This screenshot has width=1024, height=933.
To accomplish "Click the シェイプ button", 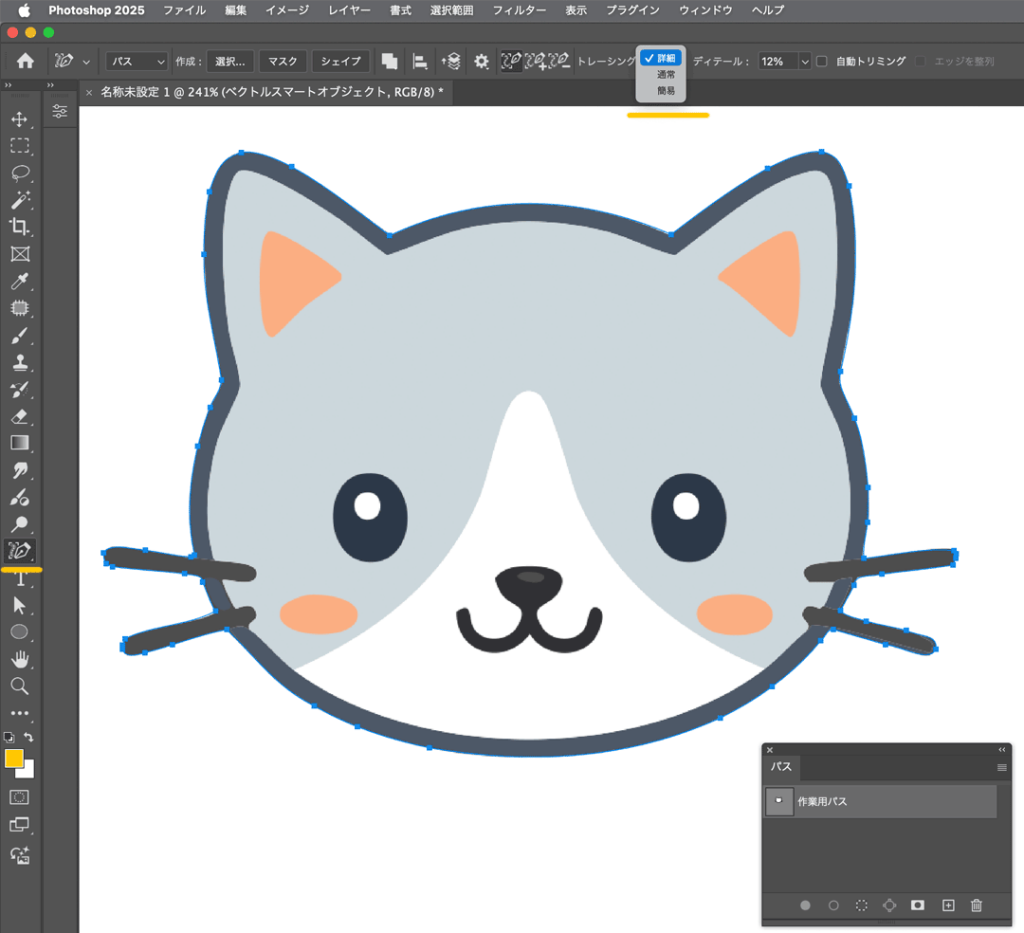I will 340,62.
